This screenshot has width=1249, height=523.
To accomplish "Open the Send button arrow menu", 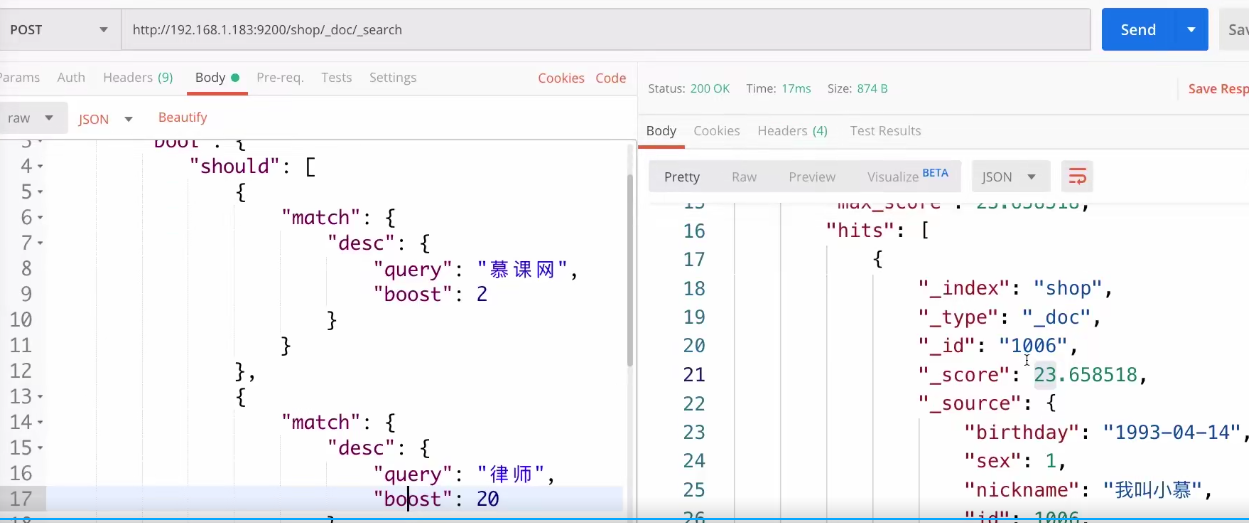I will 1191,30.
